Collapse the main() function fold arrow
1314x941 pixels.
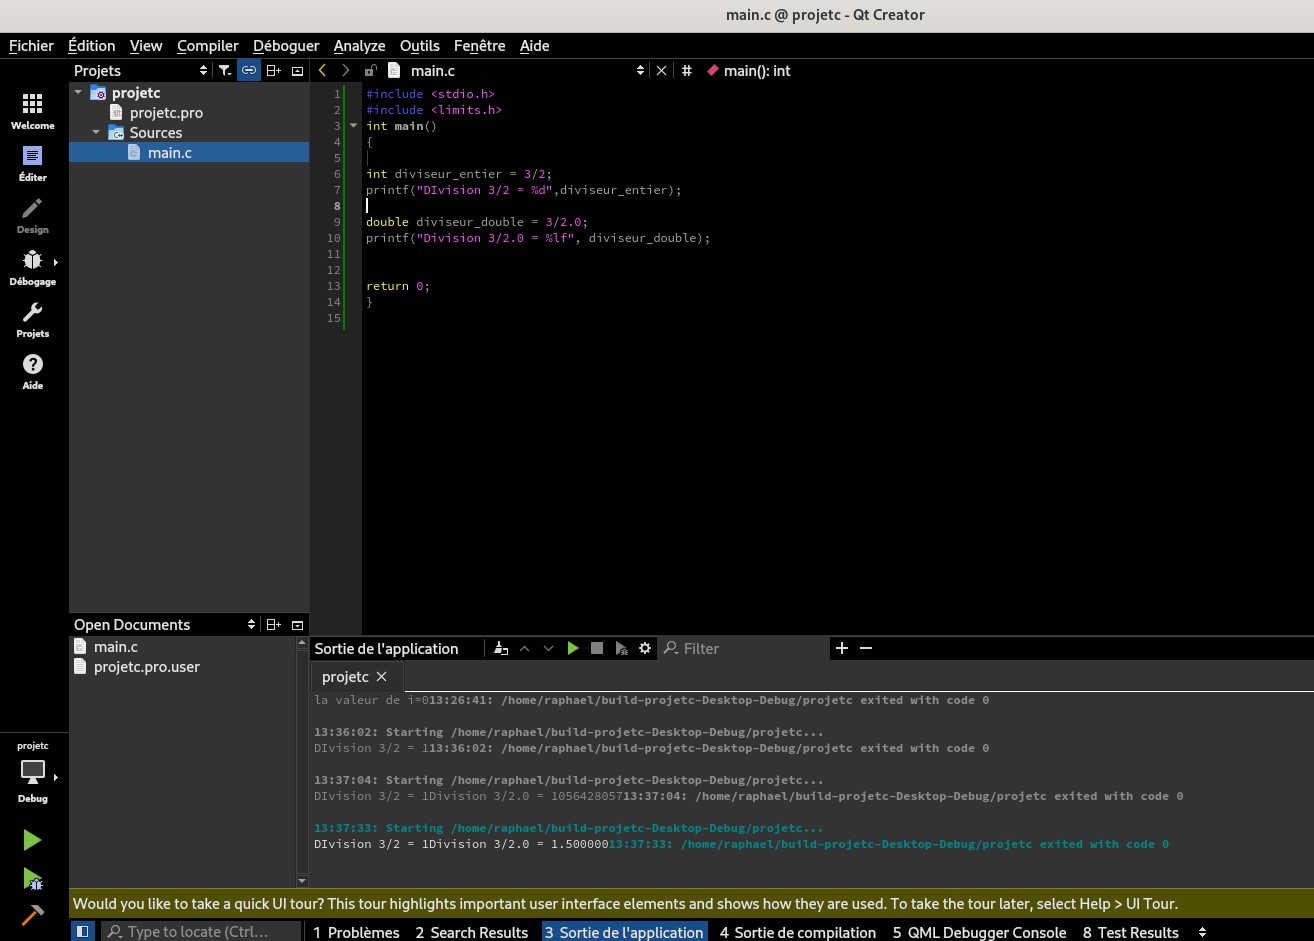tap(353, 126)
